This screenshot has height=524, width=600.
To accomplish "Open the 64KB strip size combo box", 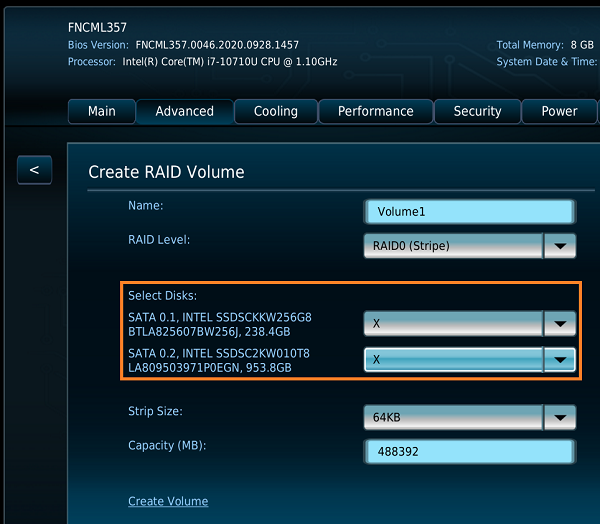I will point(453,416).
